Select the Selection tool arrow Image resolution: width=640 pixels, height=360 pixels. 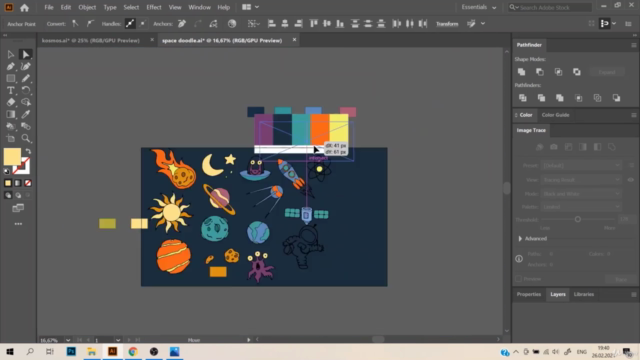point(11,54)
